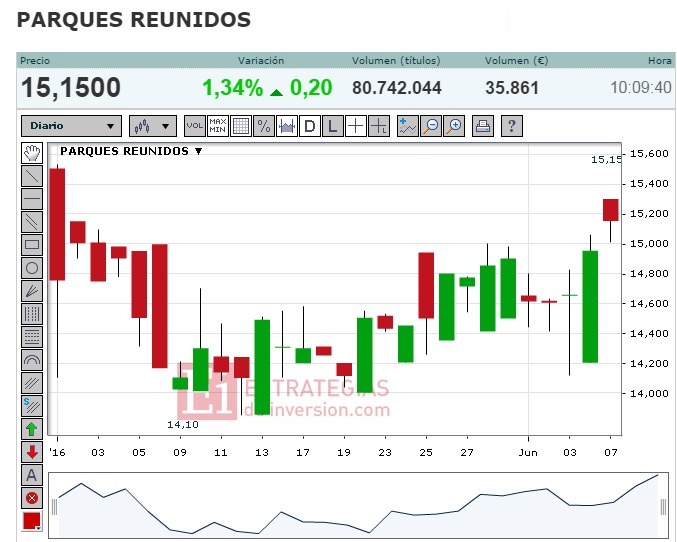Select the horizontal line drawing tool
Viewport: 677px width, 542px height.
coord(32,199)
